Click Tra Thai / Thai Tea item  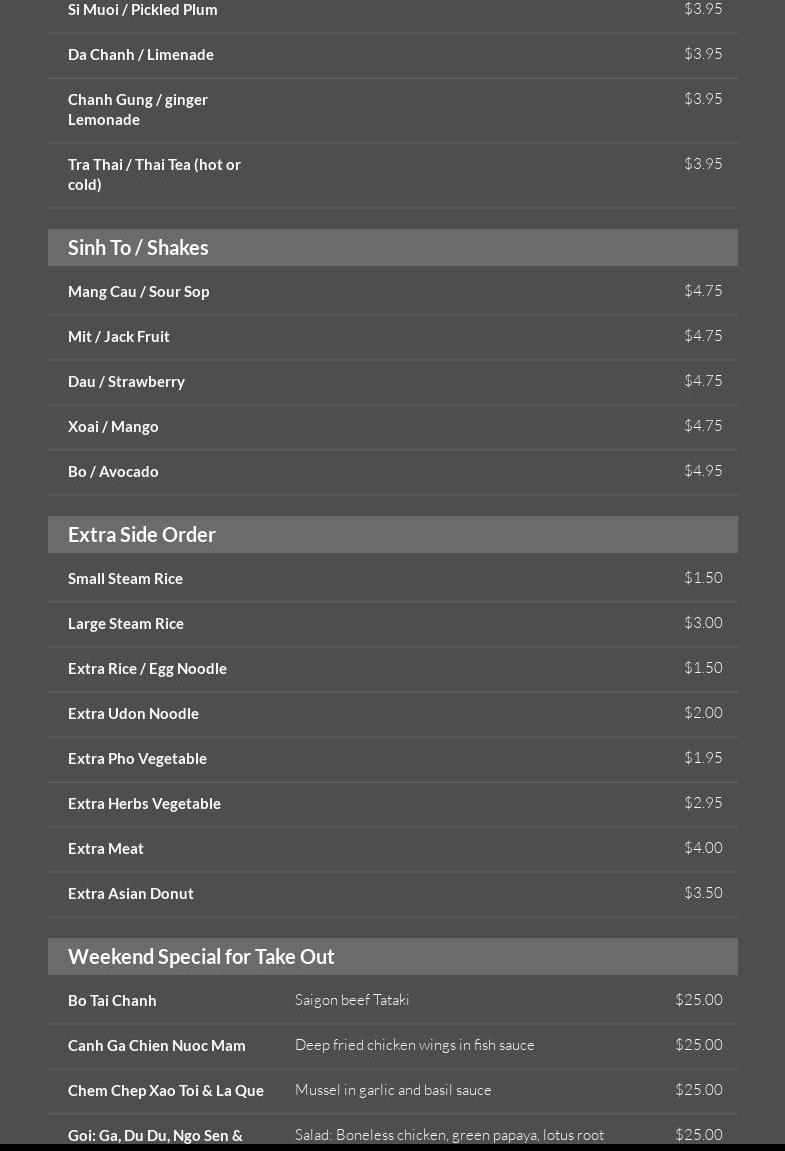click(x=154, y=174)
